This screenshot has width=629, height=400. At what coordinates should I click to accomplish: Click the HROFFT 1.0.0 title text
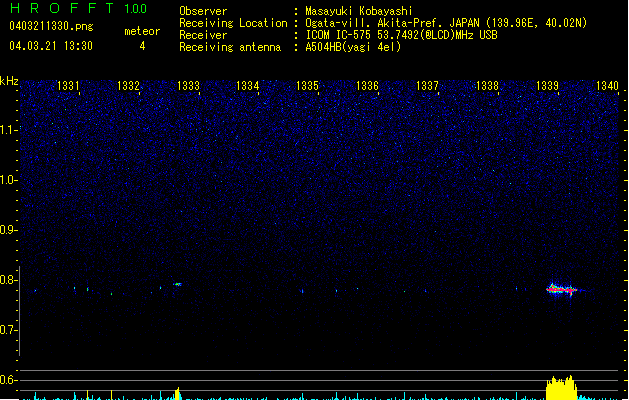coord(79,8)
